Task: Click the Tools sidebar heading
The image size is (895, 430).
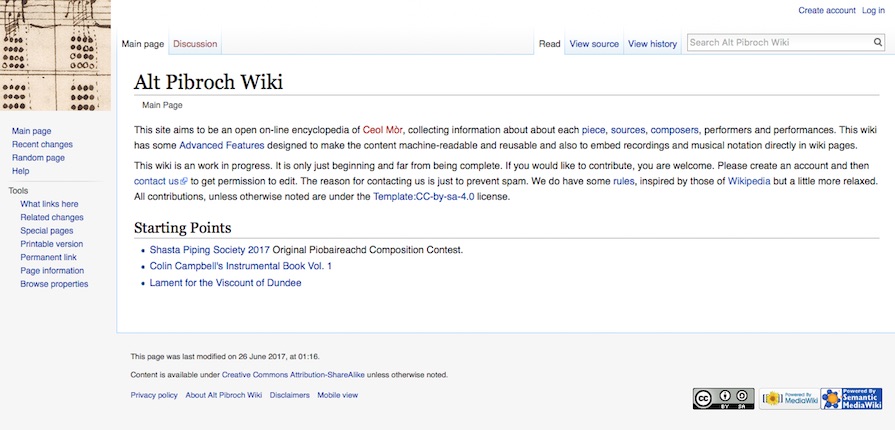Action: (x=18, y=191)
